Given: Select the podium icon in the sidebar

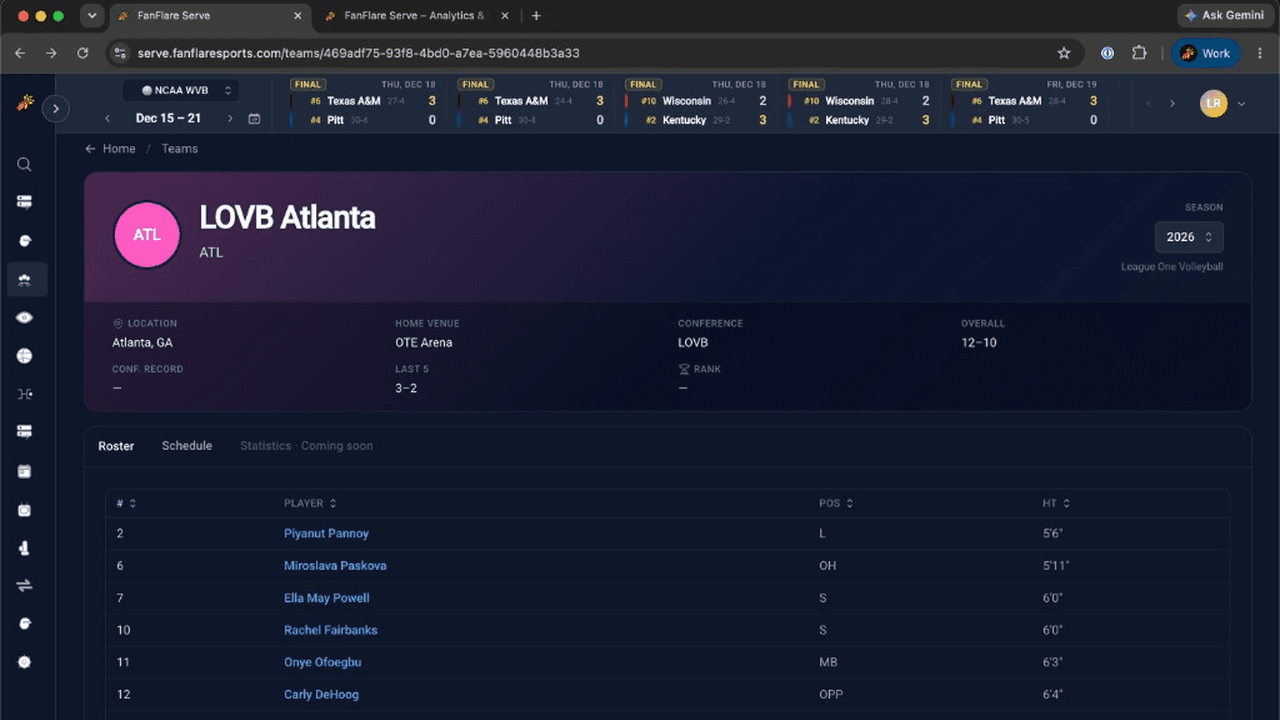Looking at the screenshot, I should tap(25, 548).
